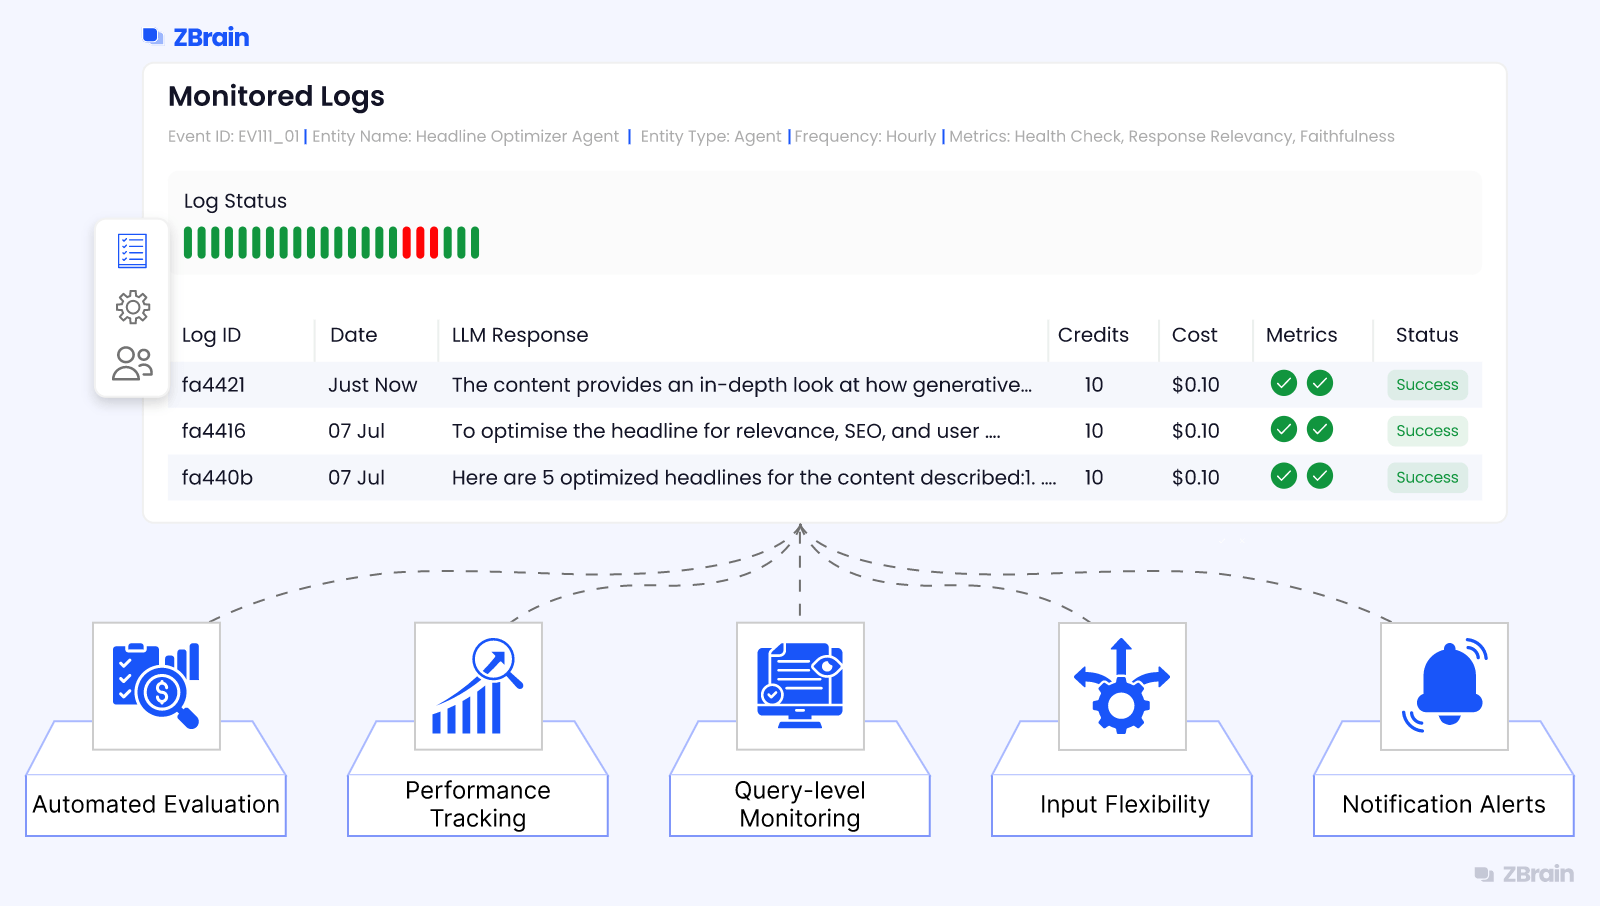Open log entry fa4416
The width and height of the screenshot is (1600, 906).
pyautogui.click(x=825, y=431)
